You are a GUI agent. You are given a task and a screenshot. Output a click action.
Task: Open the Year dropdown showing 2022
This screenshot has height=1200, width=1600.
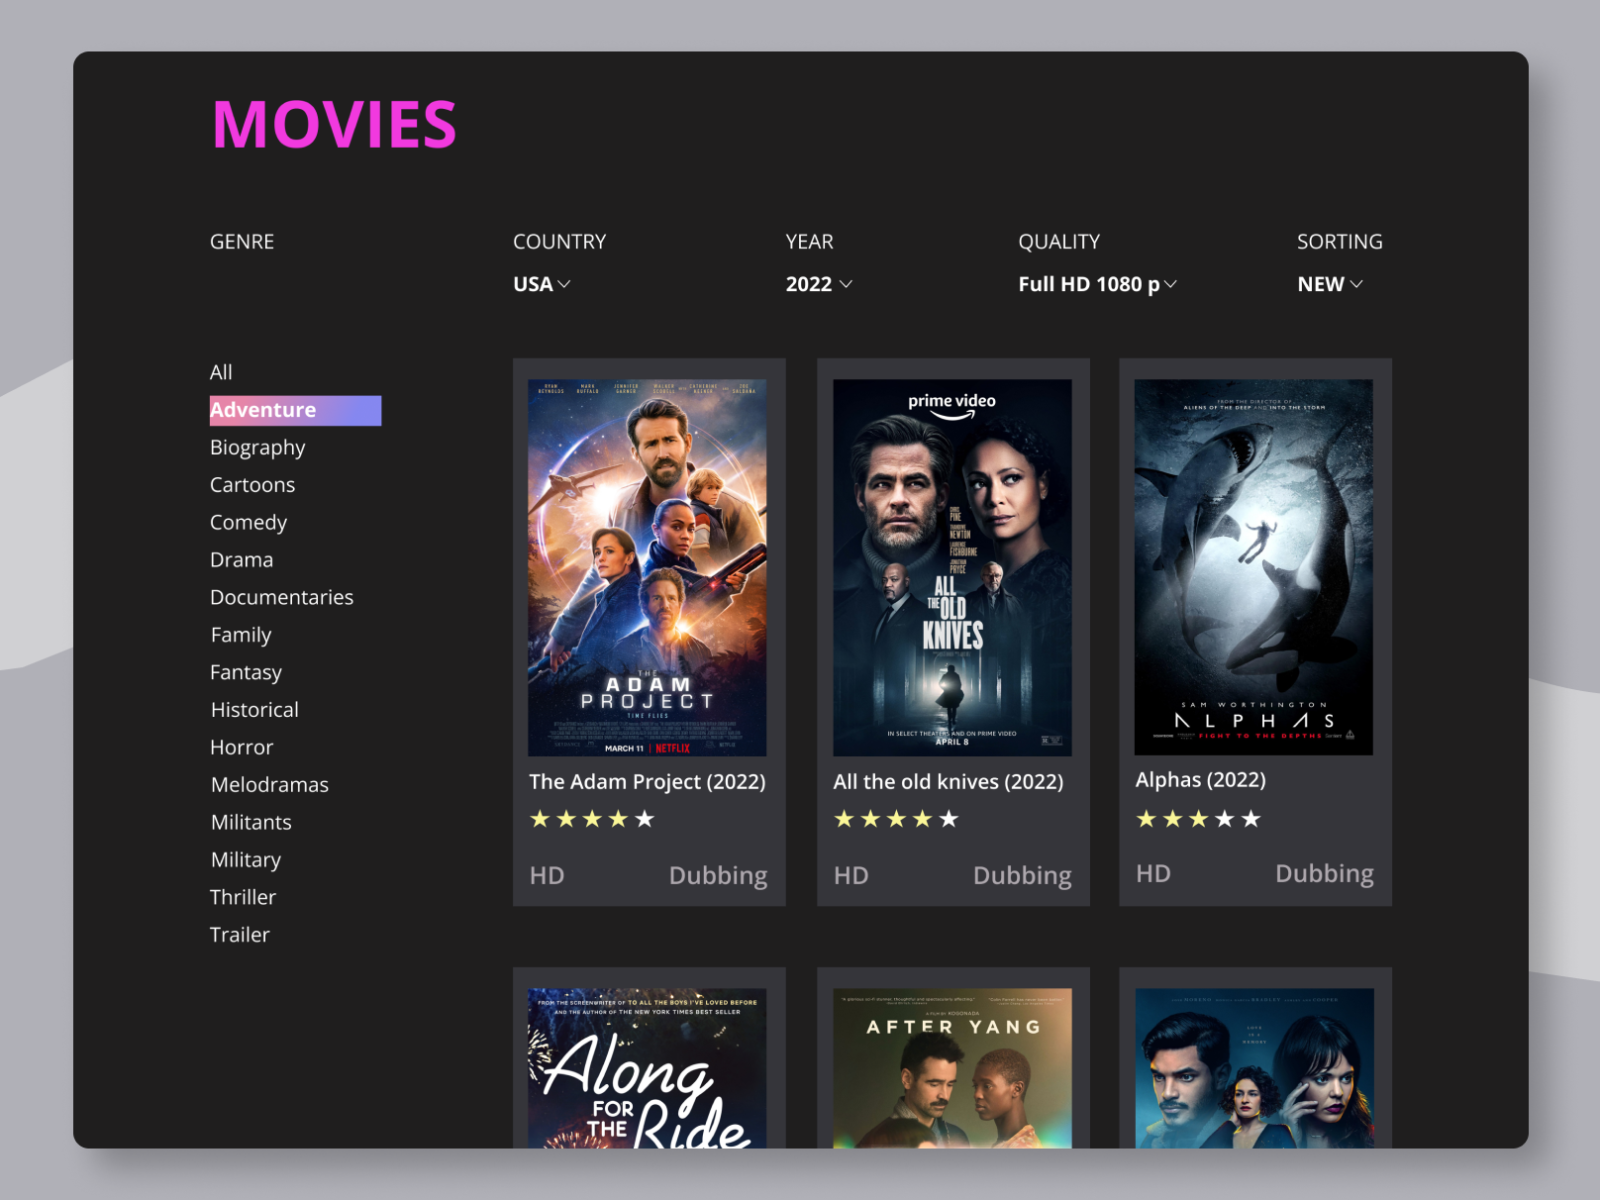click(x=819, y=284)
